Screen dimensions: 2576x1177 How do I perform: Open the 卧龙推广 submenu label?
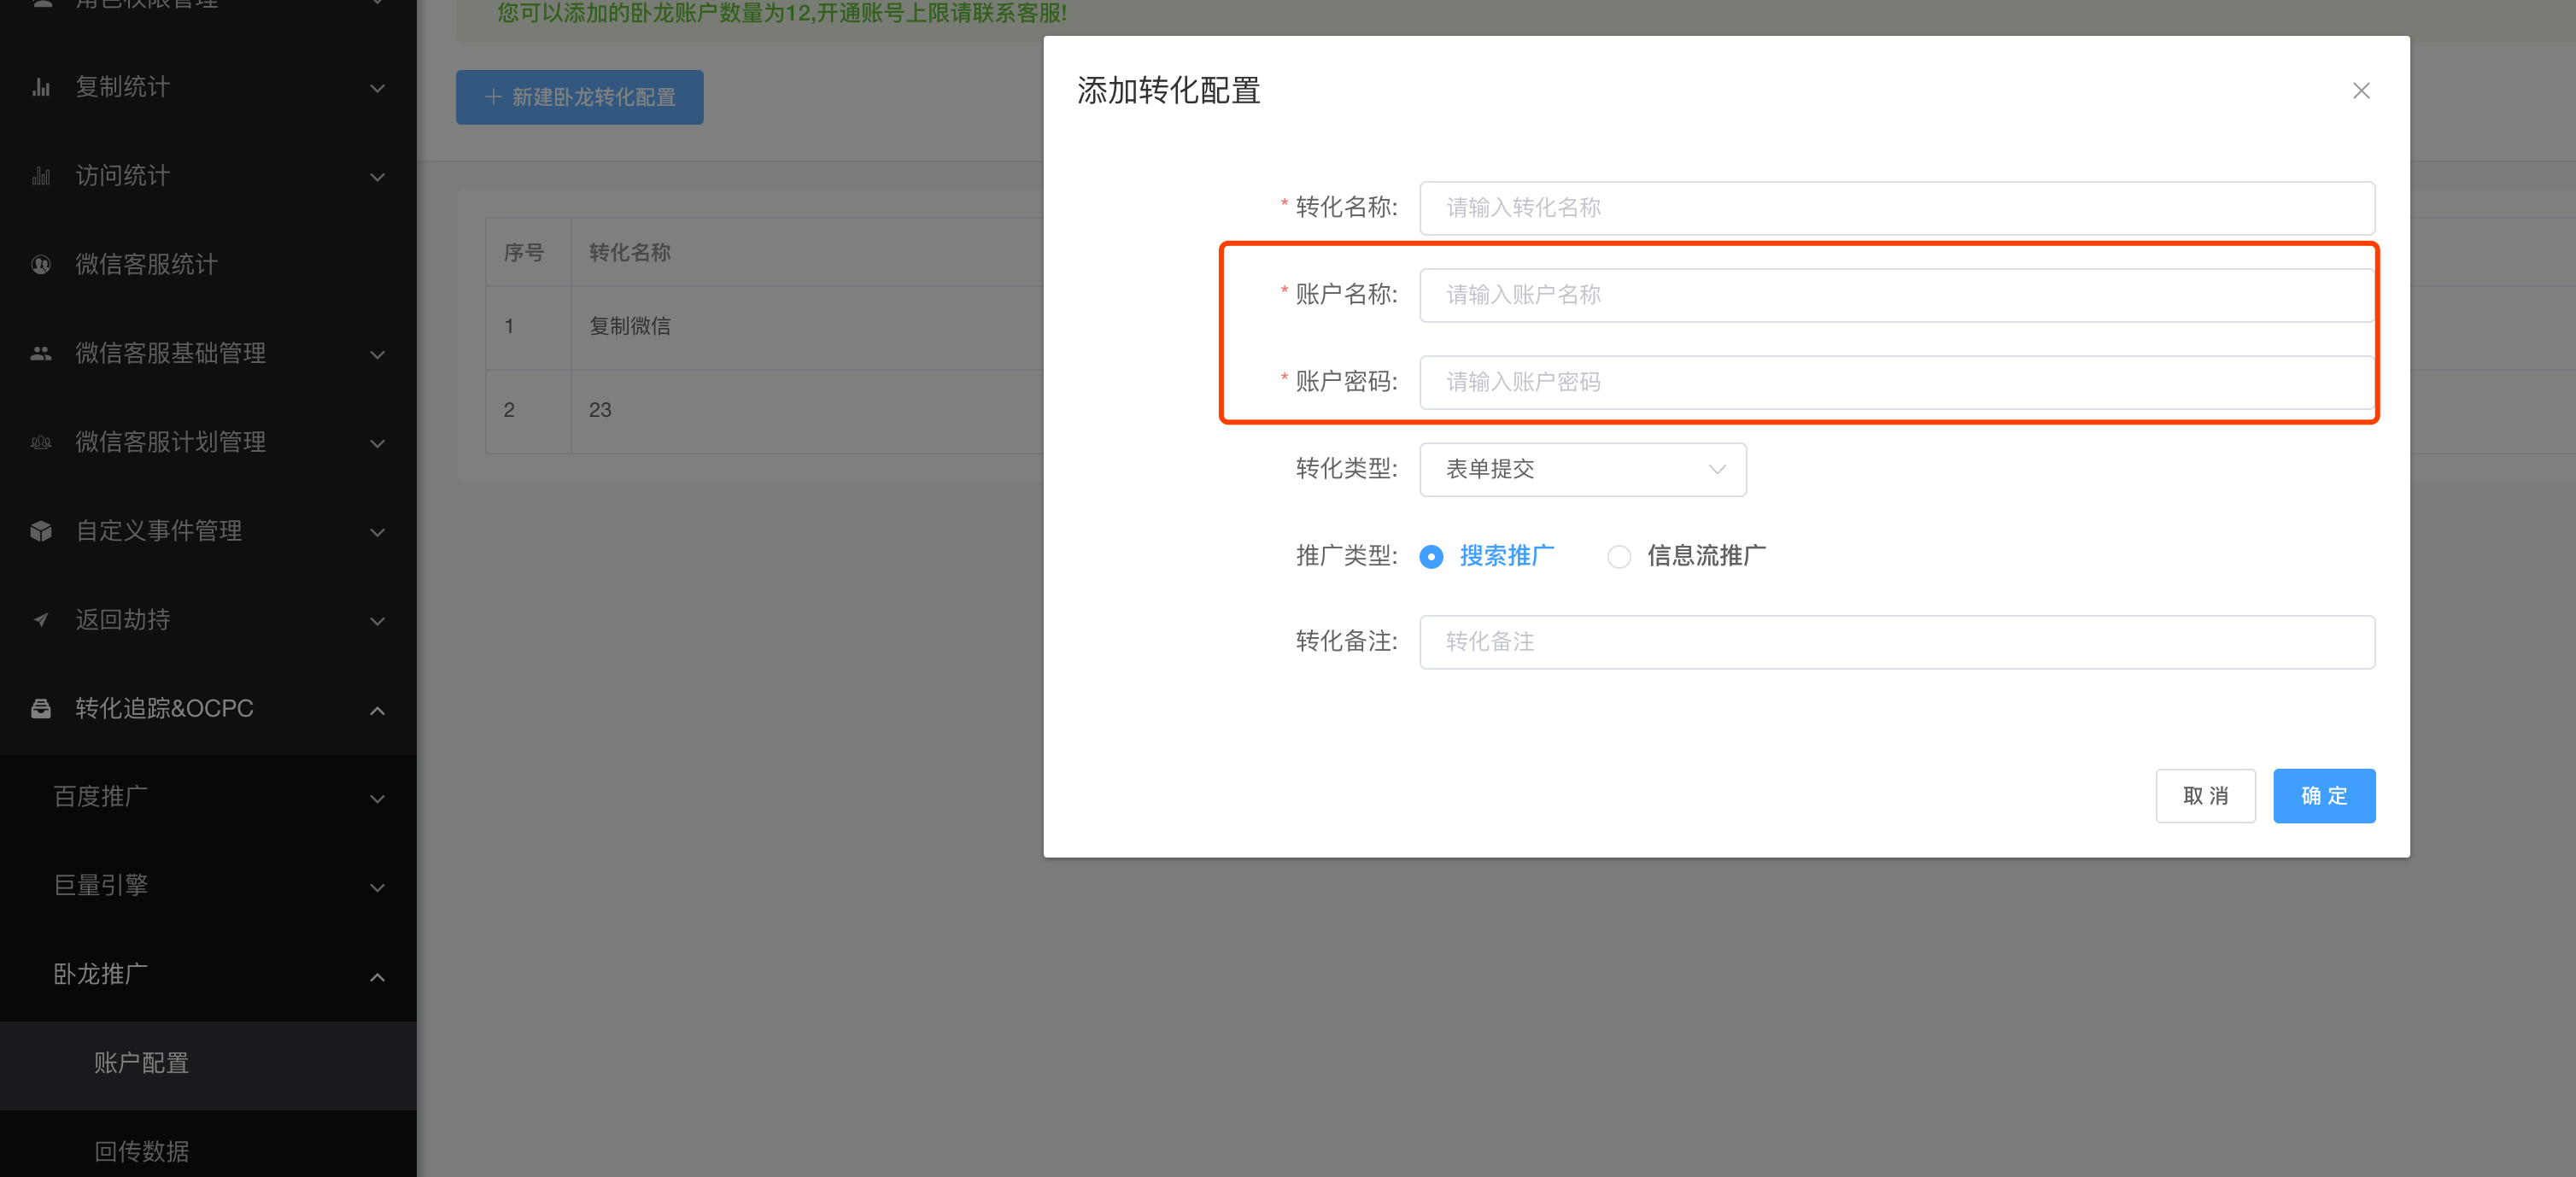point(100,975)
